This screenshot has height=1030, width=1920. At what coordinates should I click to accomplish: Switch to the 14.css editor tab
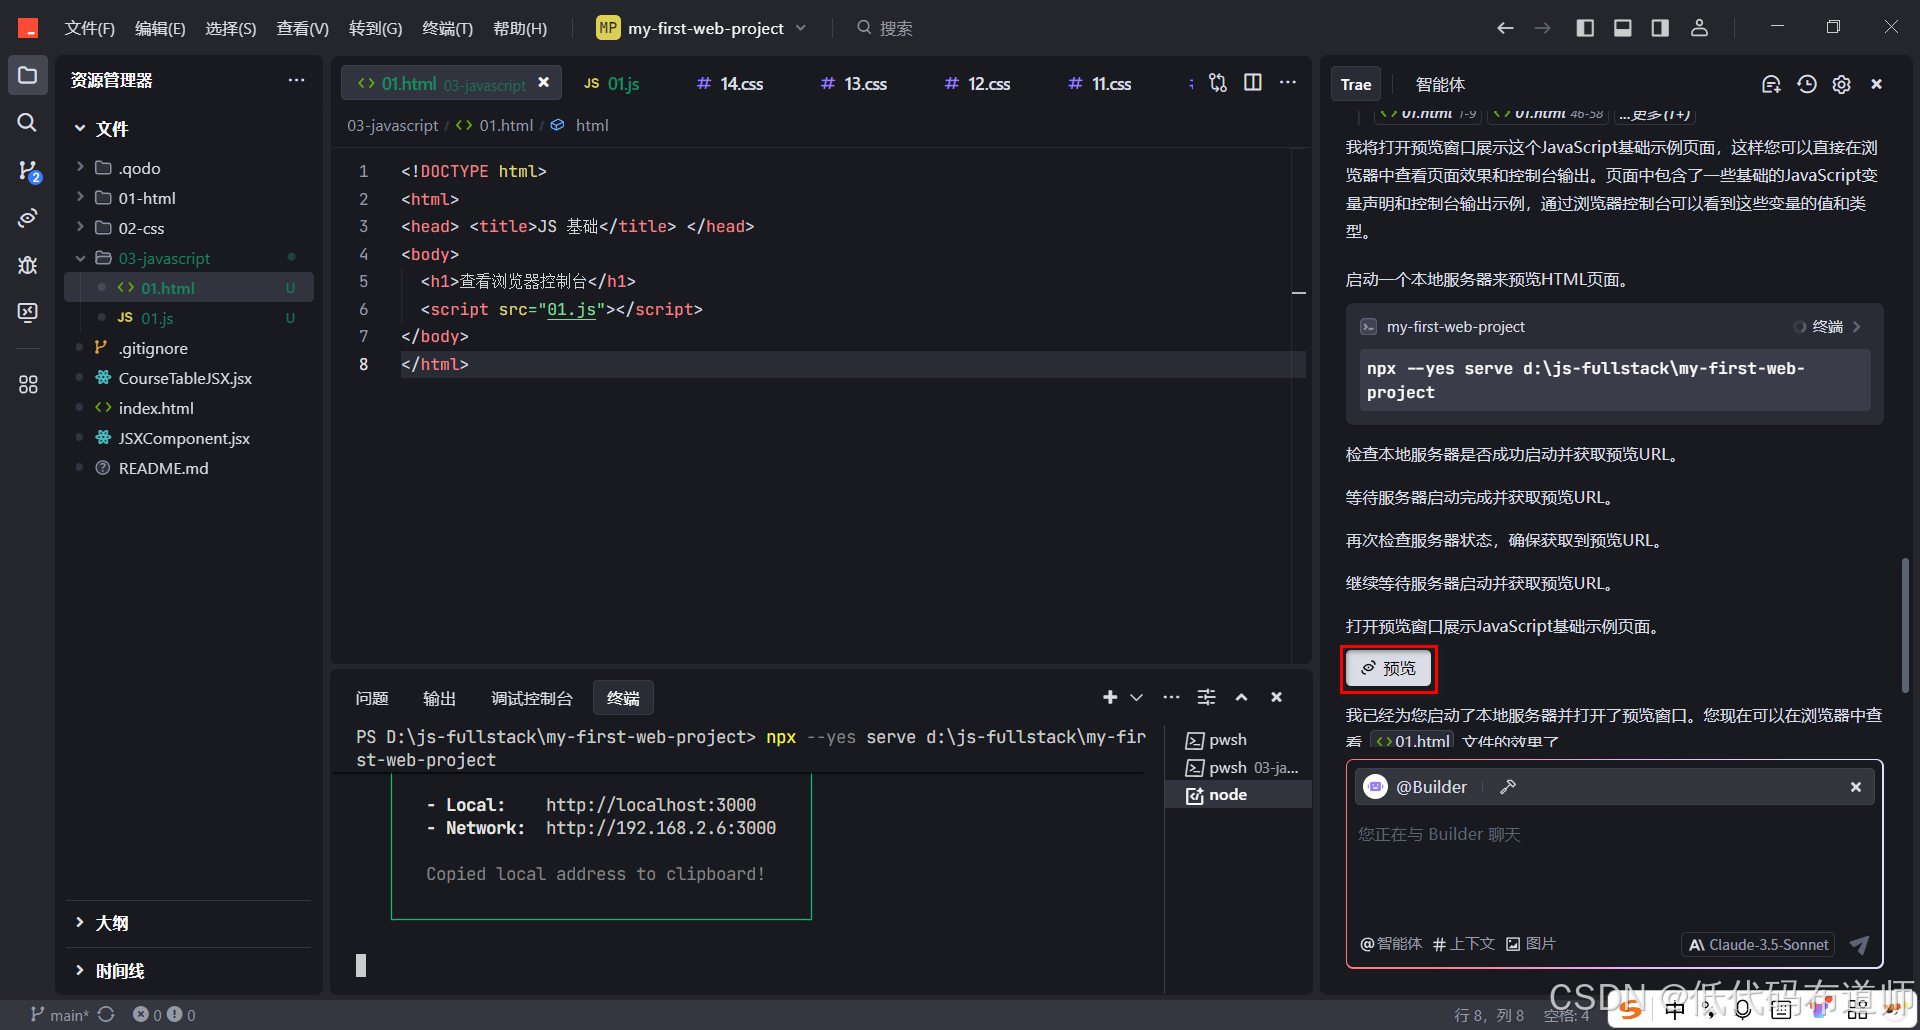tap(731, 83)
